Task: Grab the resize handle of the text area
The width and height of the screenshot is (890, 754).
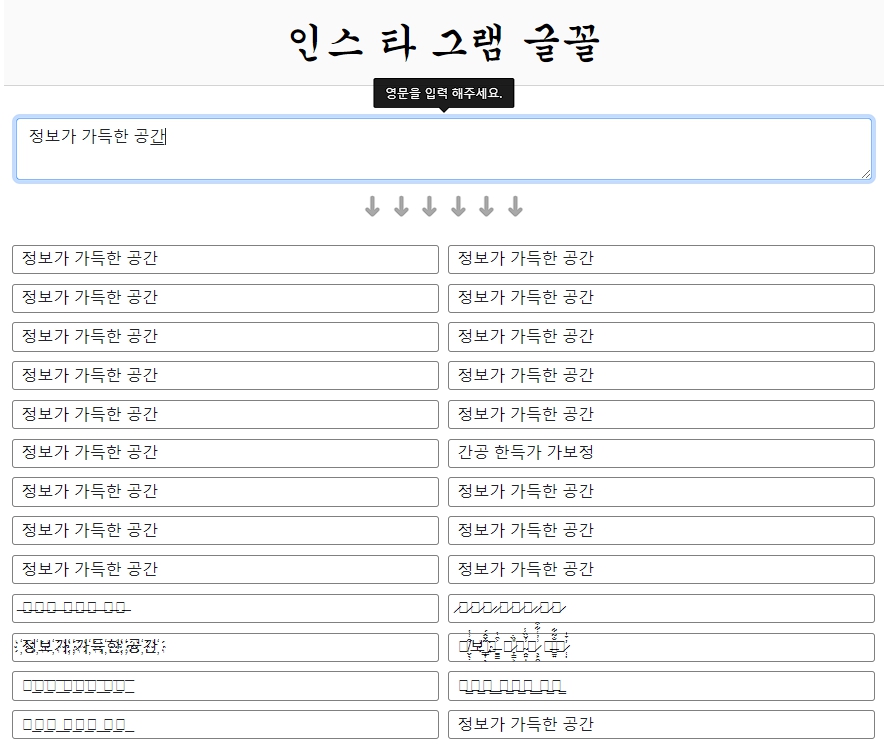Action: click(x=866, y=174)
